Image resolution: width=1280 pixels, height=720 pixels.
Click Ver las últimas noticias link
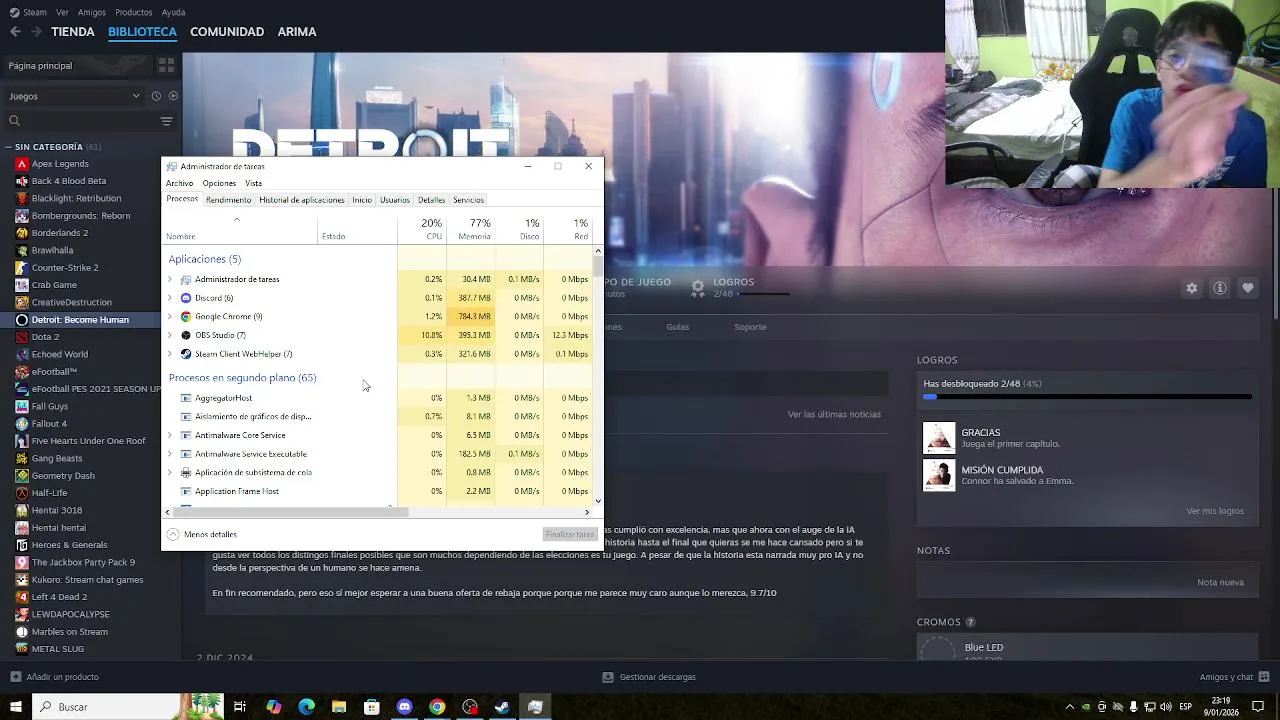(834, 414)
